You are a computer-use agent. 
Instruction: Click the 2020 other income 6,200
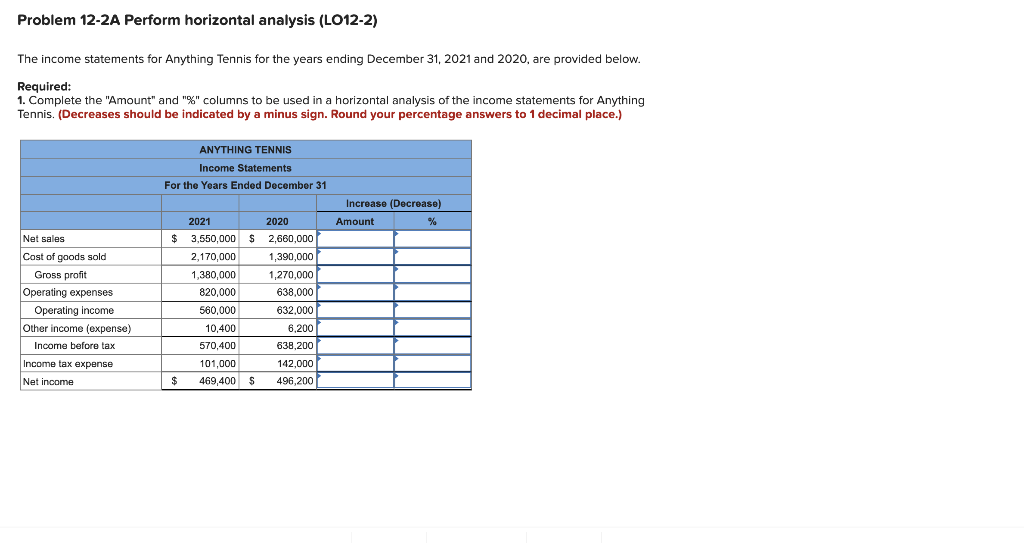(300, 328)
